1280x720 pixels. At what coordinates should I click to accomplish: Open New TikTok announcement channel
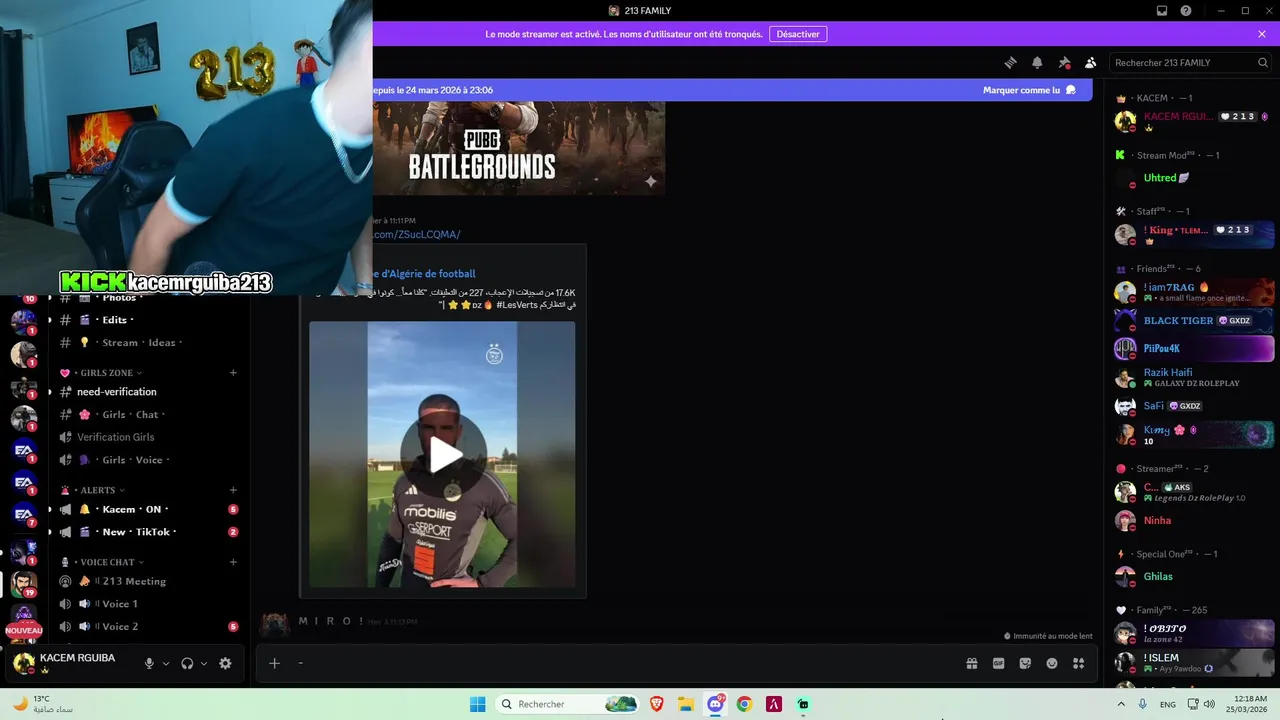tap(148, 532)
